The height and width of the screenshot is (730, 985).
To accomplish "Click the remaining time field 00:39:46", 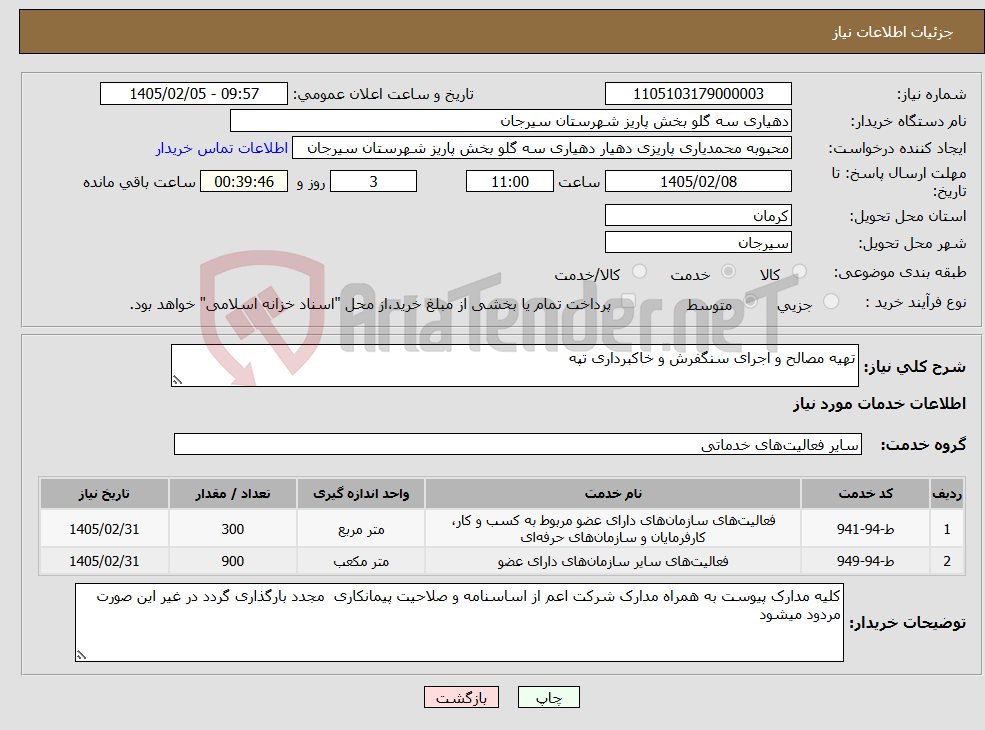I will pyautogui.click(x=244, y=182).
